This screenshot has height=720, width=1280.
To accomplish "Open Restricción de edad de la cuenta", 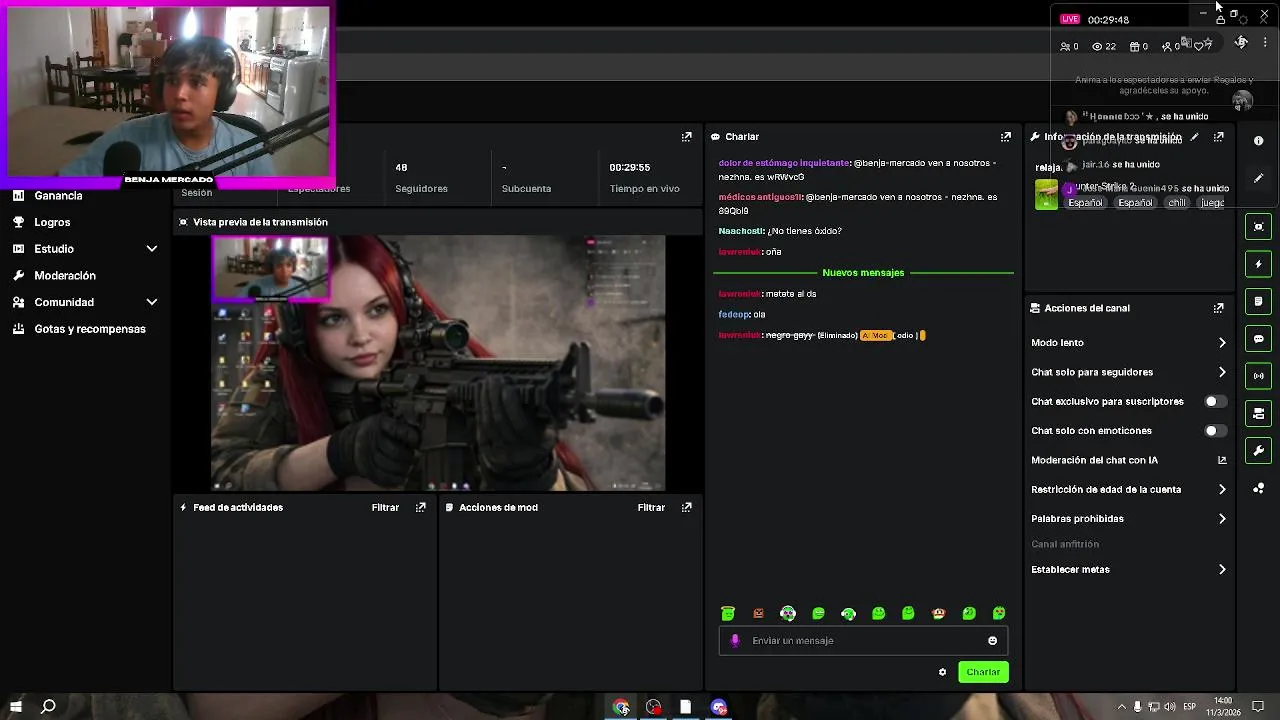I will pos(1129,490).
